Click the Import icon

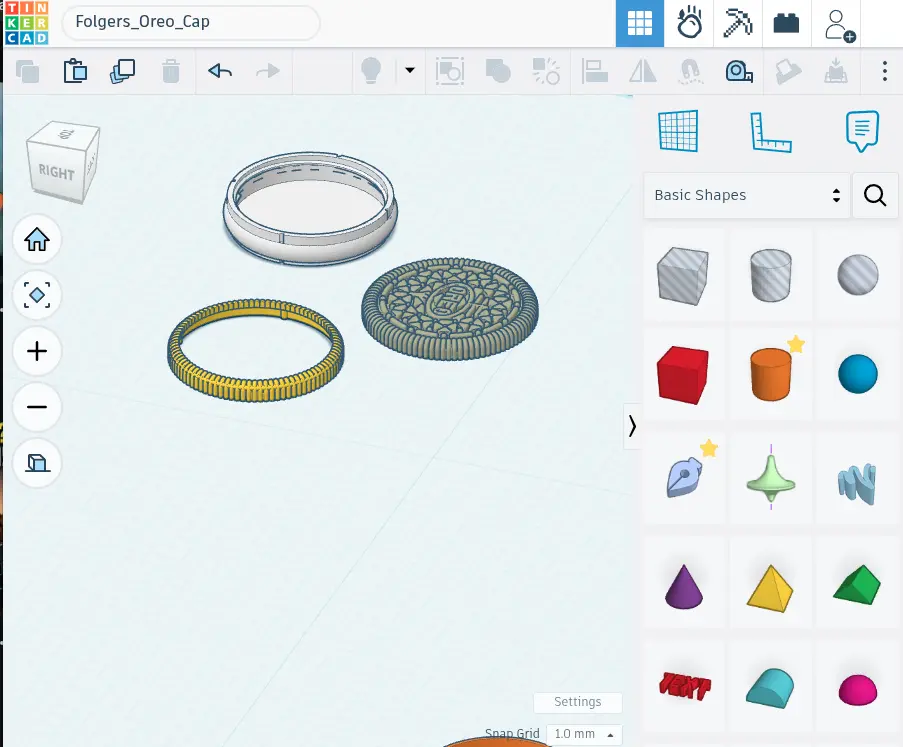click(x=788, y=71)
